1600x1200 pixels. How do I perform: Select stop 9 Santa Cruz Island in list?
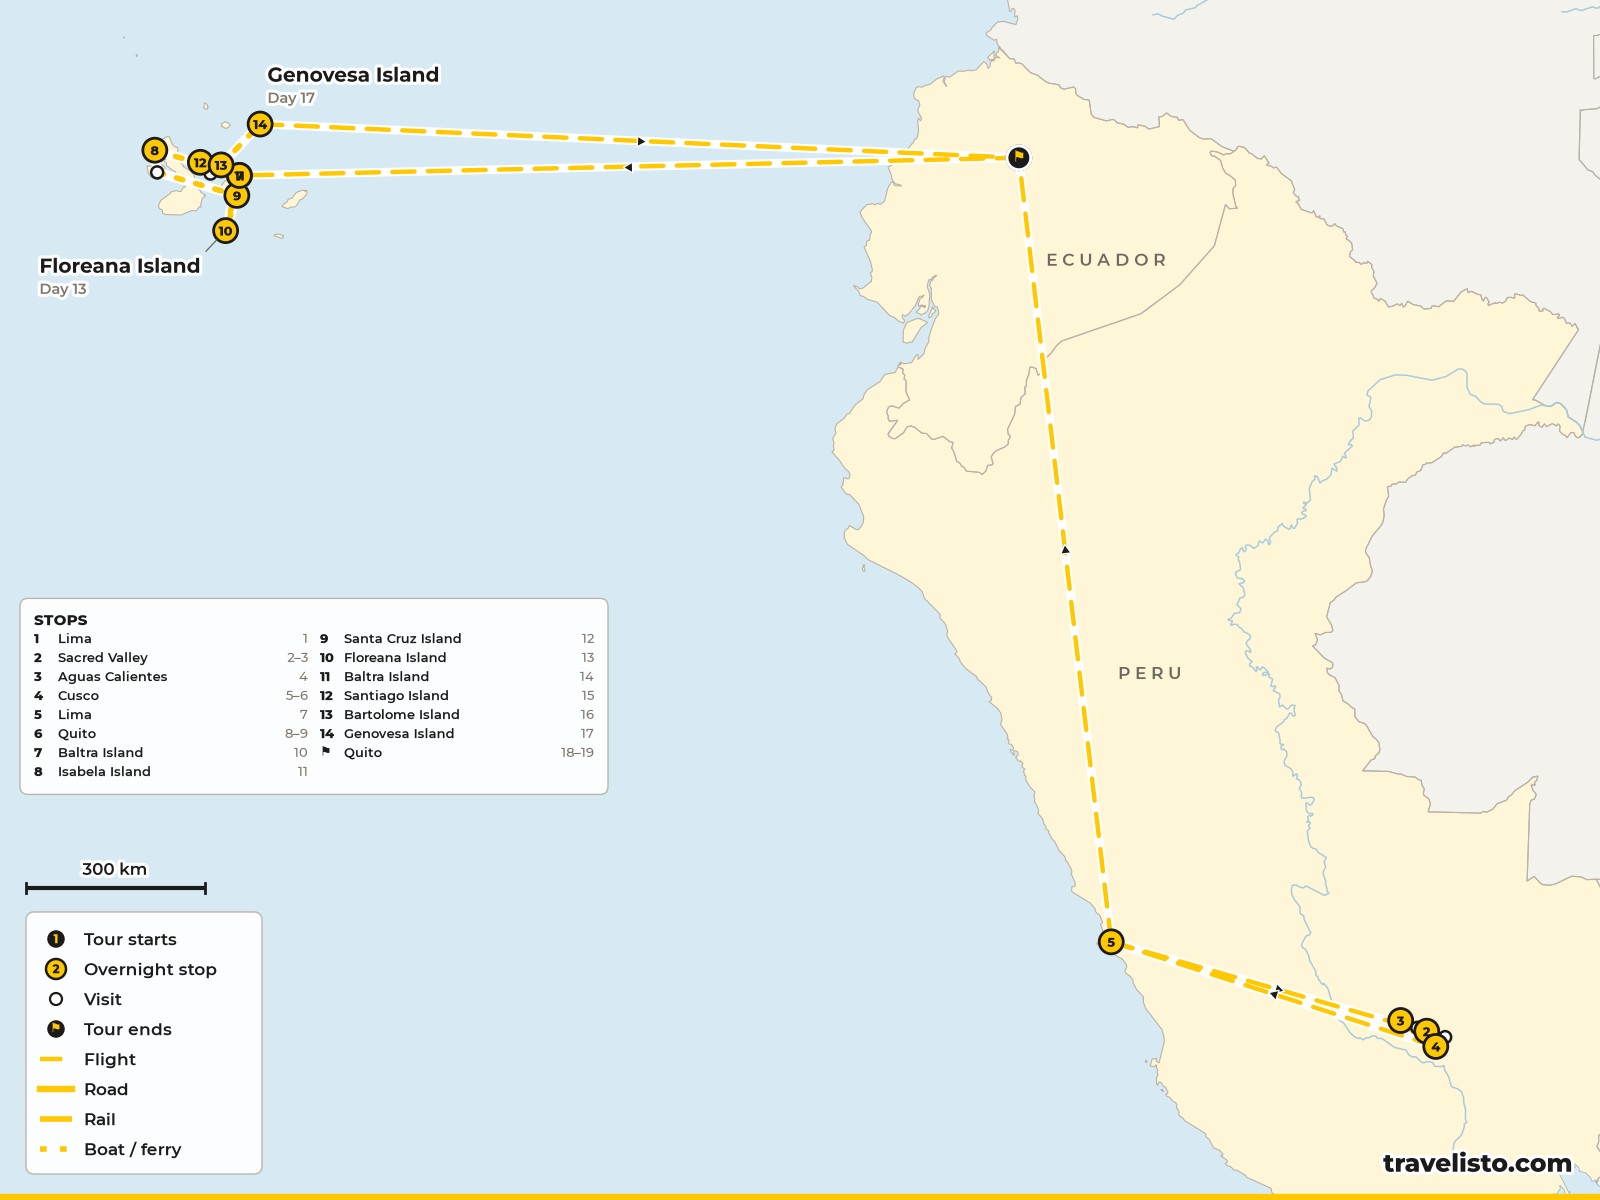tap(457, 639)
